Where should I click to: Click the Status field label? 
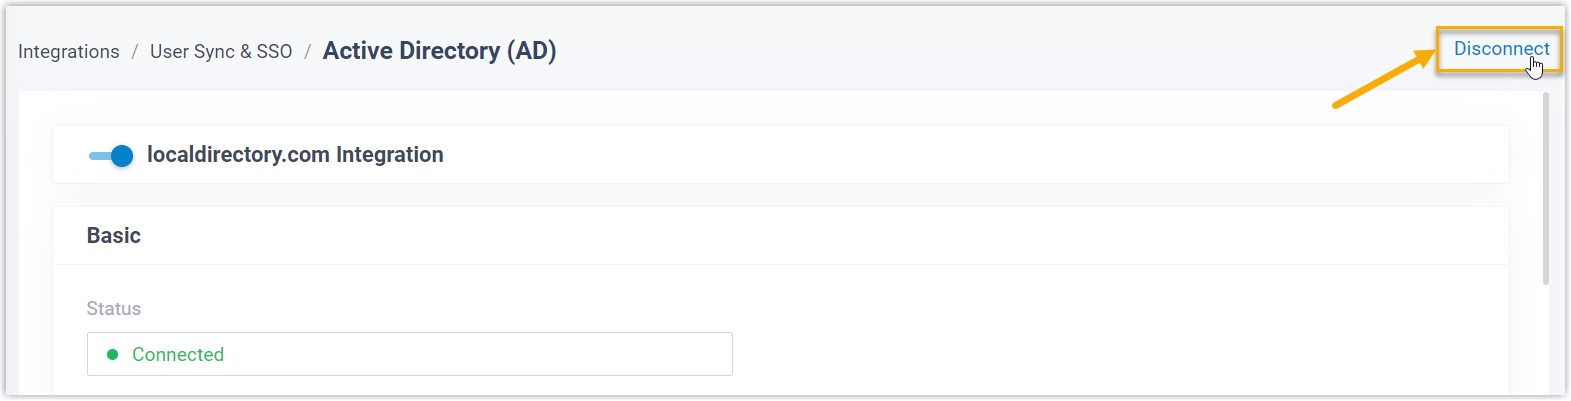pyautogui.click(x=114, y=309)
